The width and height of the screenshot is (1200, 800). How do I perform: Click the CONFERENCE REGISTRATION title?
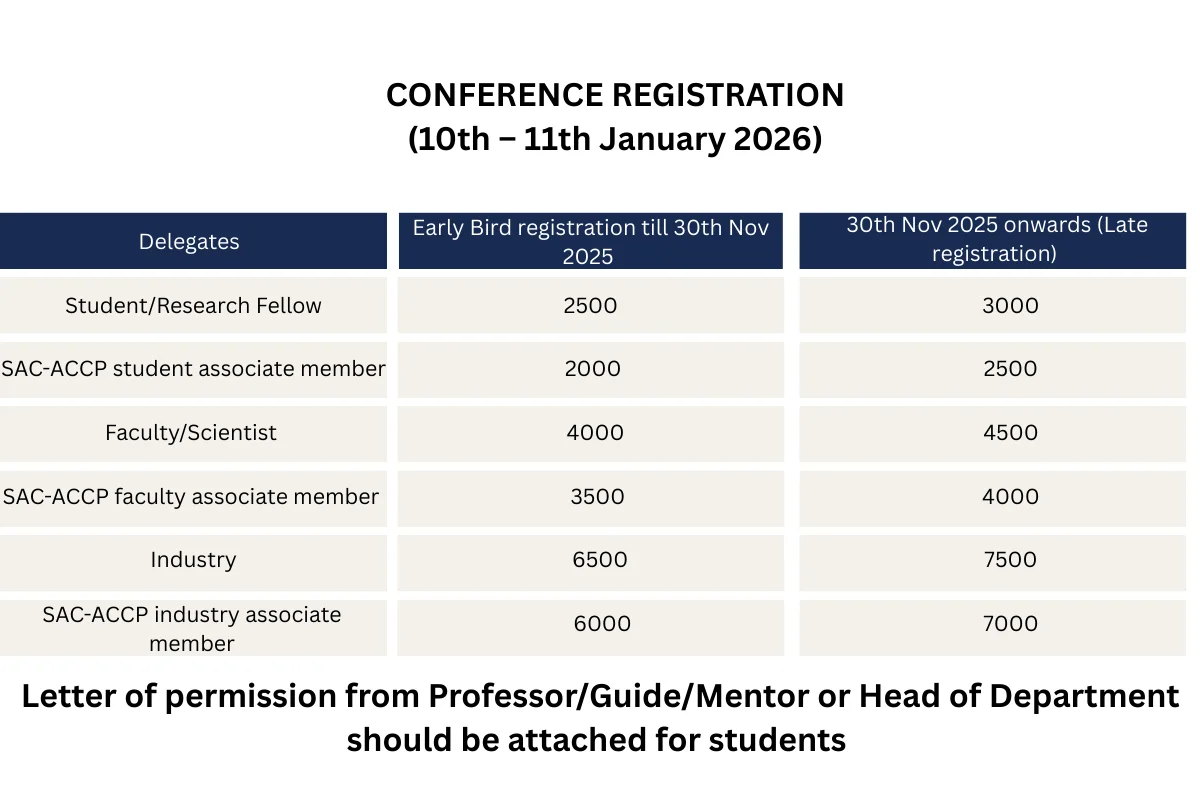coord(614,96)
